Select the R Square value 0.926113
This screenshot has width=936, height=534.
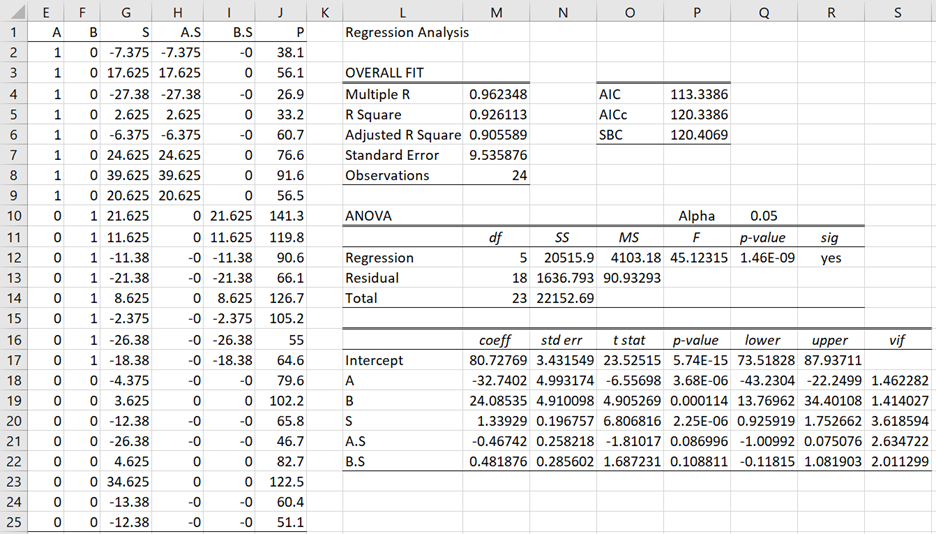(x=498, y=115)
